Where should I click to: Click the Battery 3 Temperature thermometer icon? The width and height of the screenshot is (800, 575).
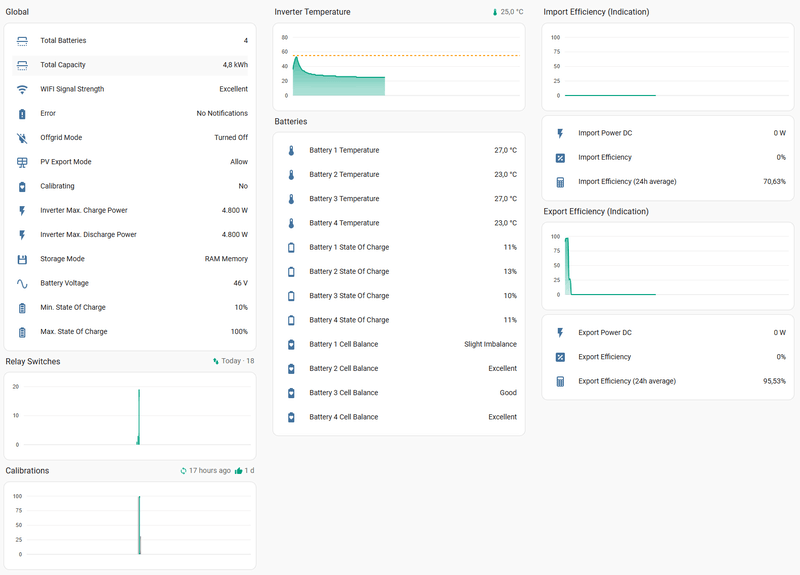point(291,199)
